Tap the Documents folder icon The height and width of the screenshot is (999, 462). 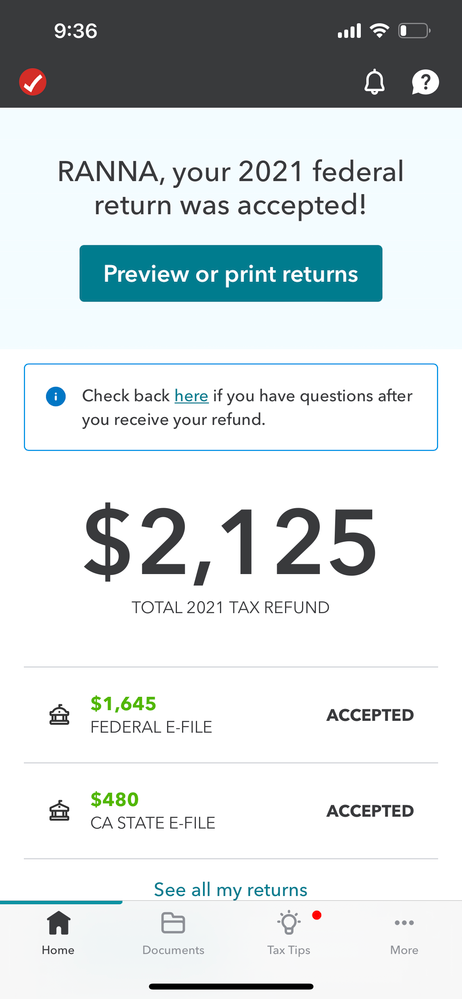tap(173, 923)
